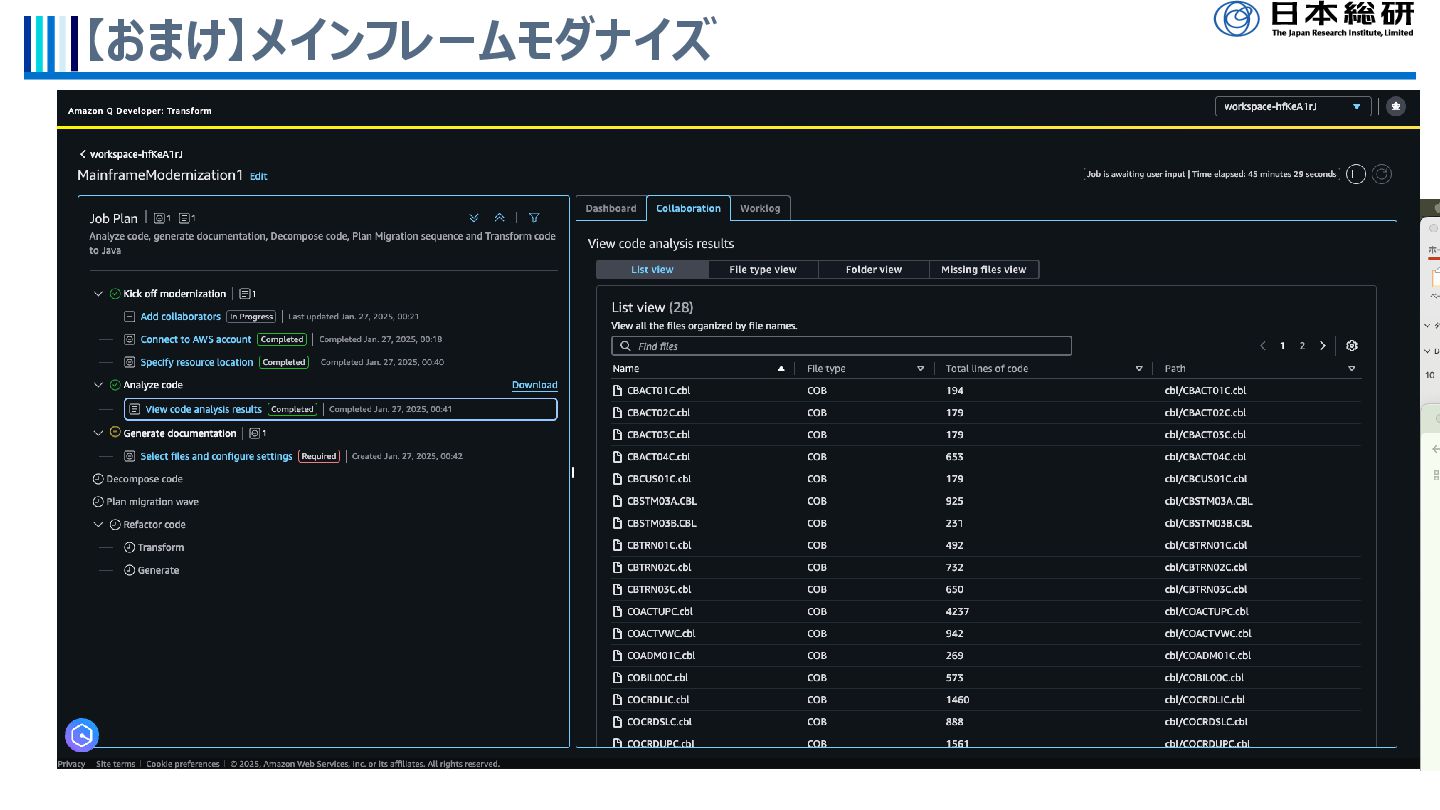
Task: Click file icon next to COACTUPC.cbl
Action: tap(618, 611)
